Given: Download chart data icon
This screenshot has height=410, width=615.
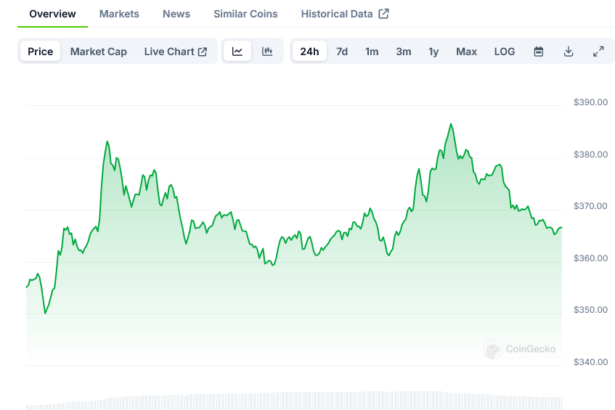Looking at the screenshot, I should pos(568,52).
